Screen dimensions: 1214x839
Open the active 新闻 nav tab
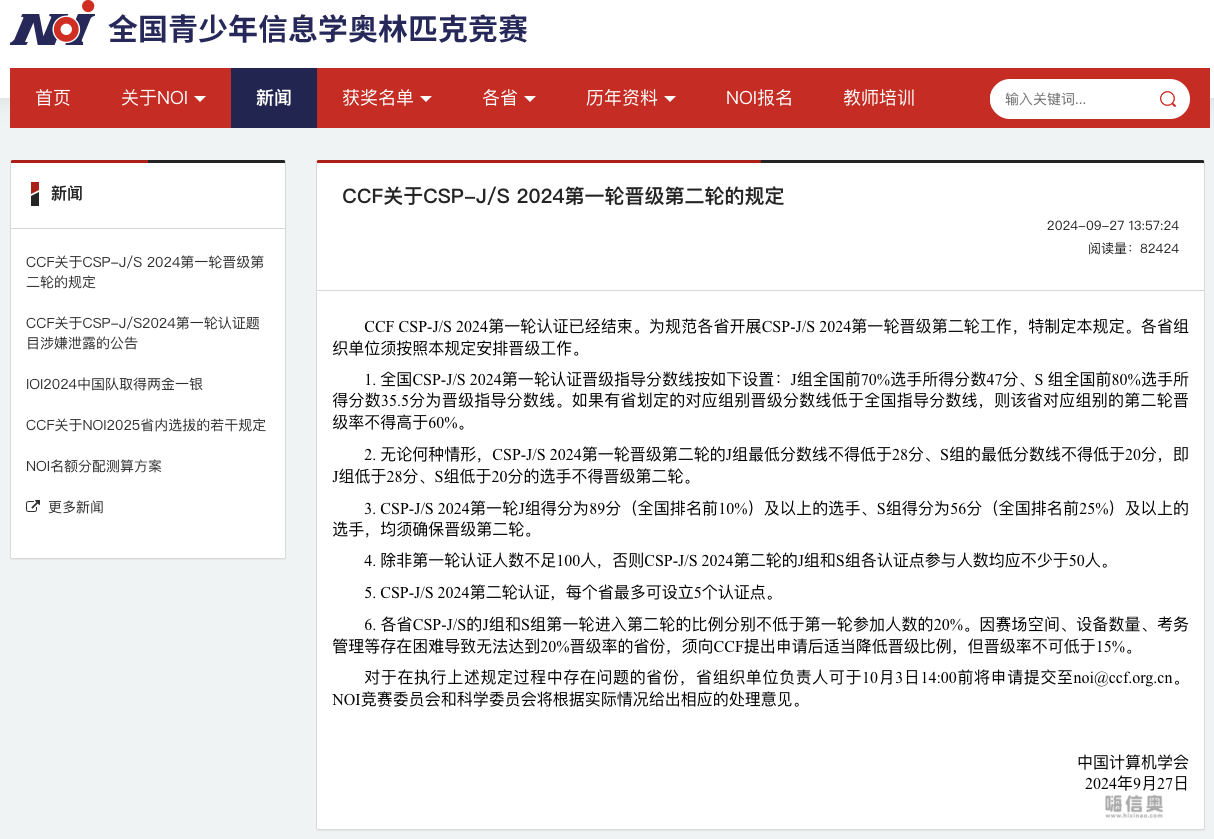point(274,98)
